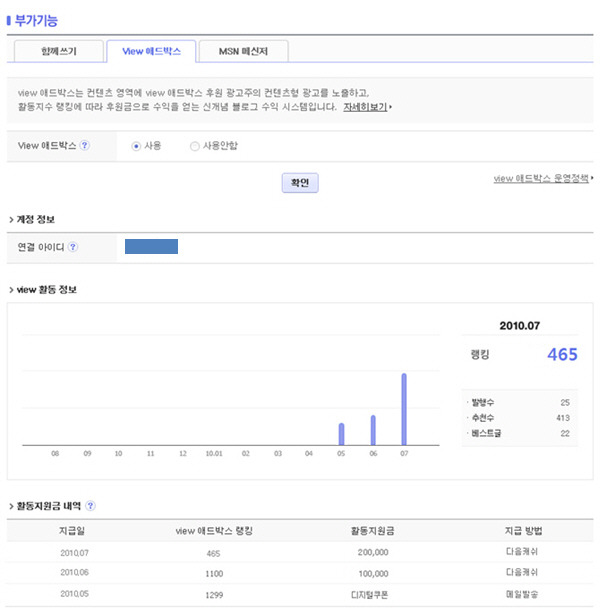Open help icon next to 연결 아이디
The height and width of the screenshot is (613, 600).
(x=73, y=247)
